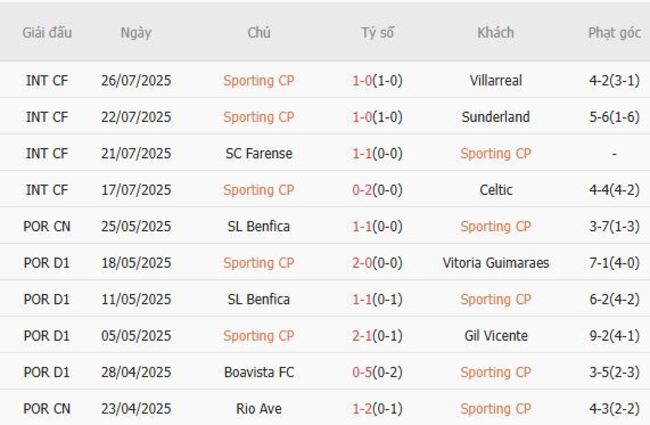650x425 pixels.
Task: Click the SC Farense team name
Action: click(258, 153)
